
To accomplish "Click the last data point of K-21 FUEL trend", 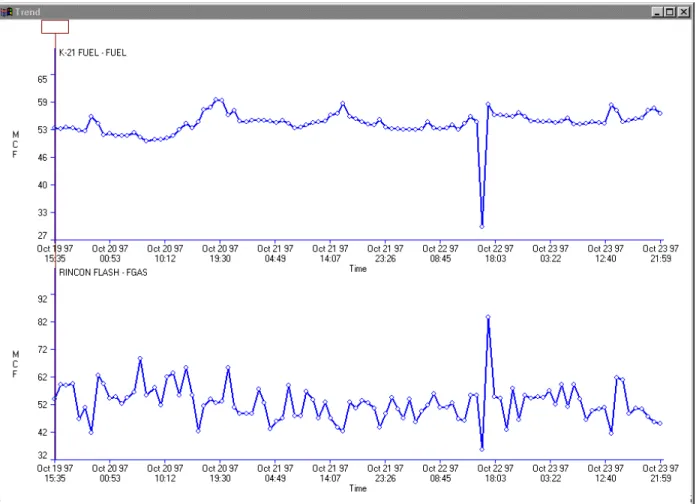I will pos(660,113).
